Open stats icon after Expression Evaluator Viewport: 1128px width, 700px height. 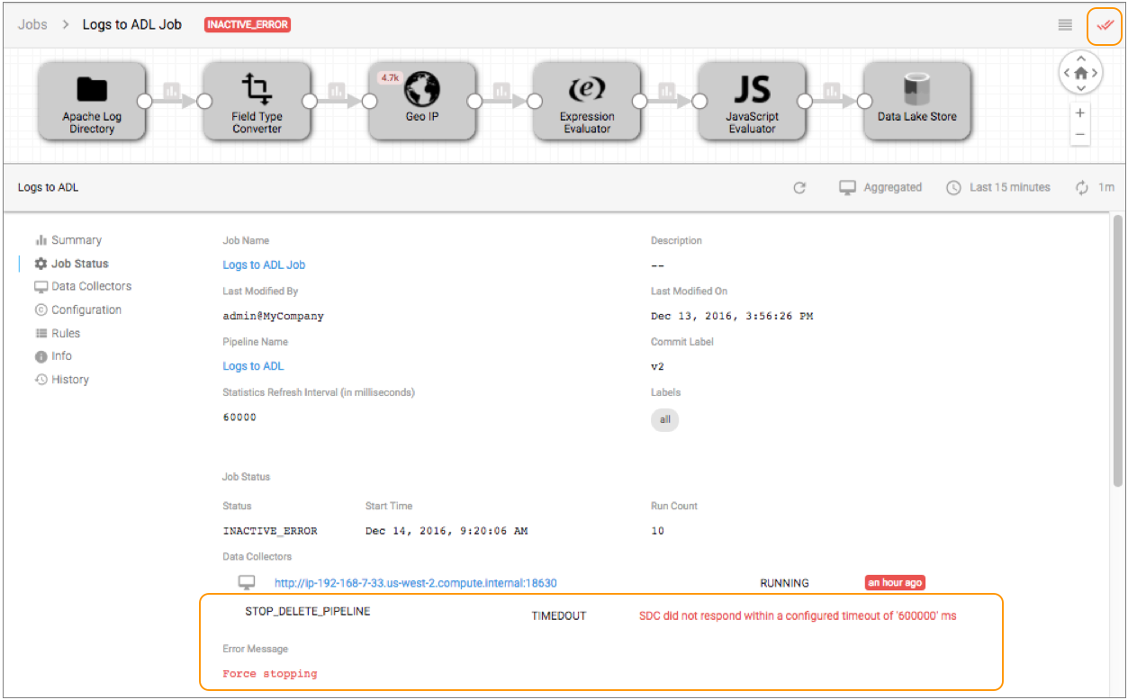click(x=667, y=91)
